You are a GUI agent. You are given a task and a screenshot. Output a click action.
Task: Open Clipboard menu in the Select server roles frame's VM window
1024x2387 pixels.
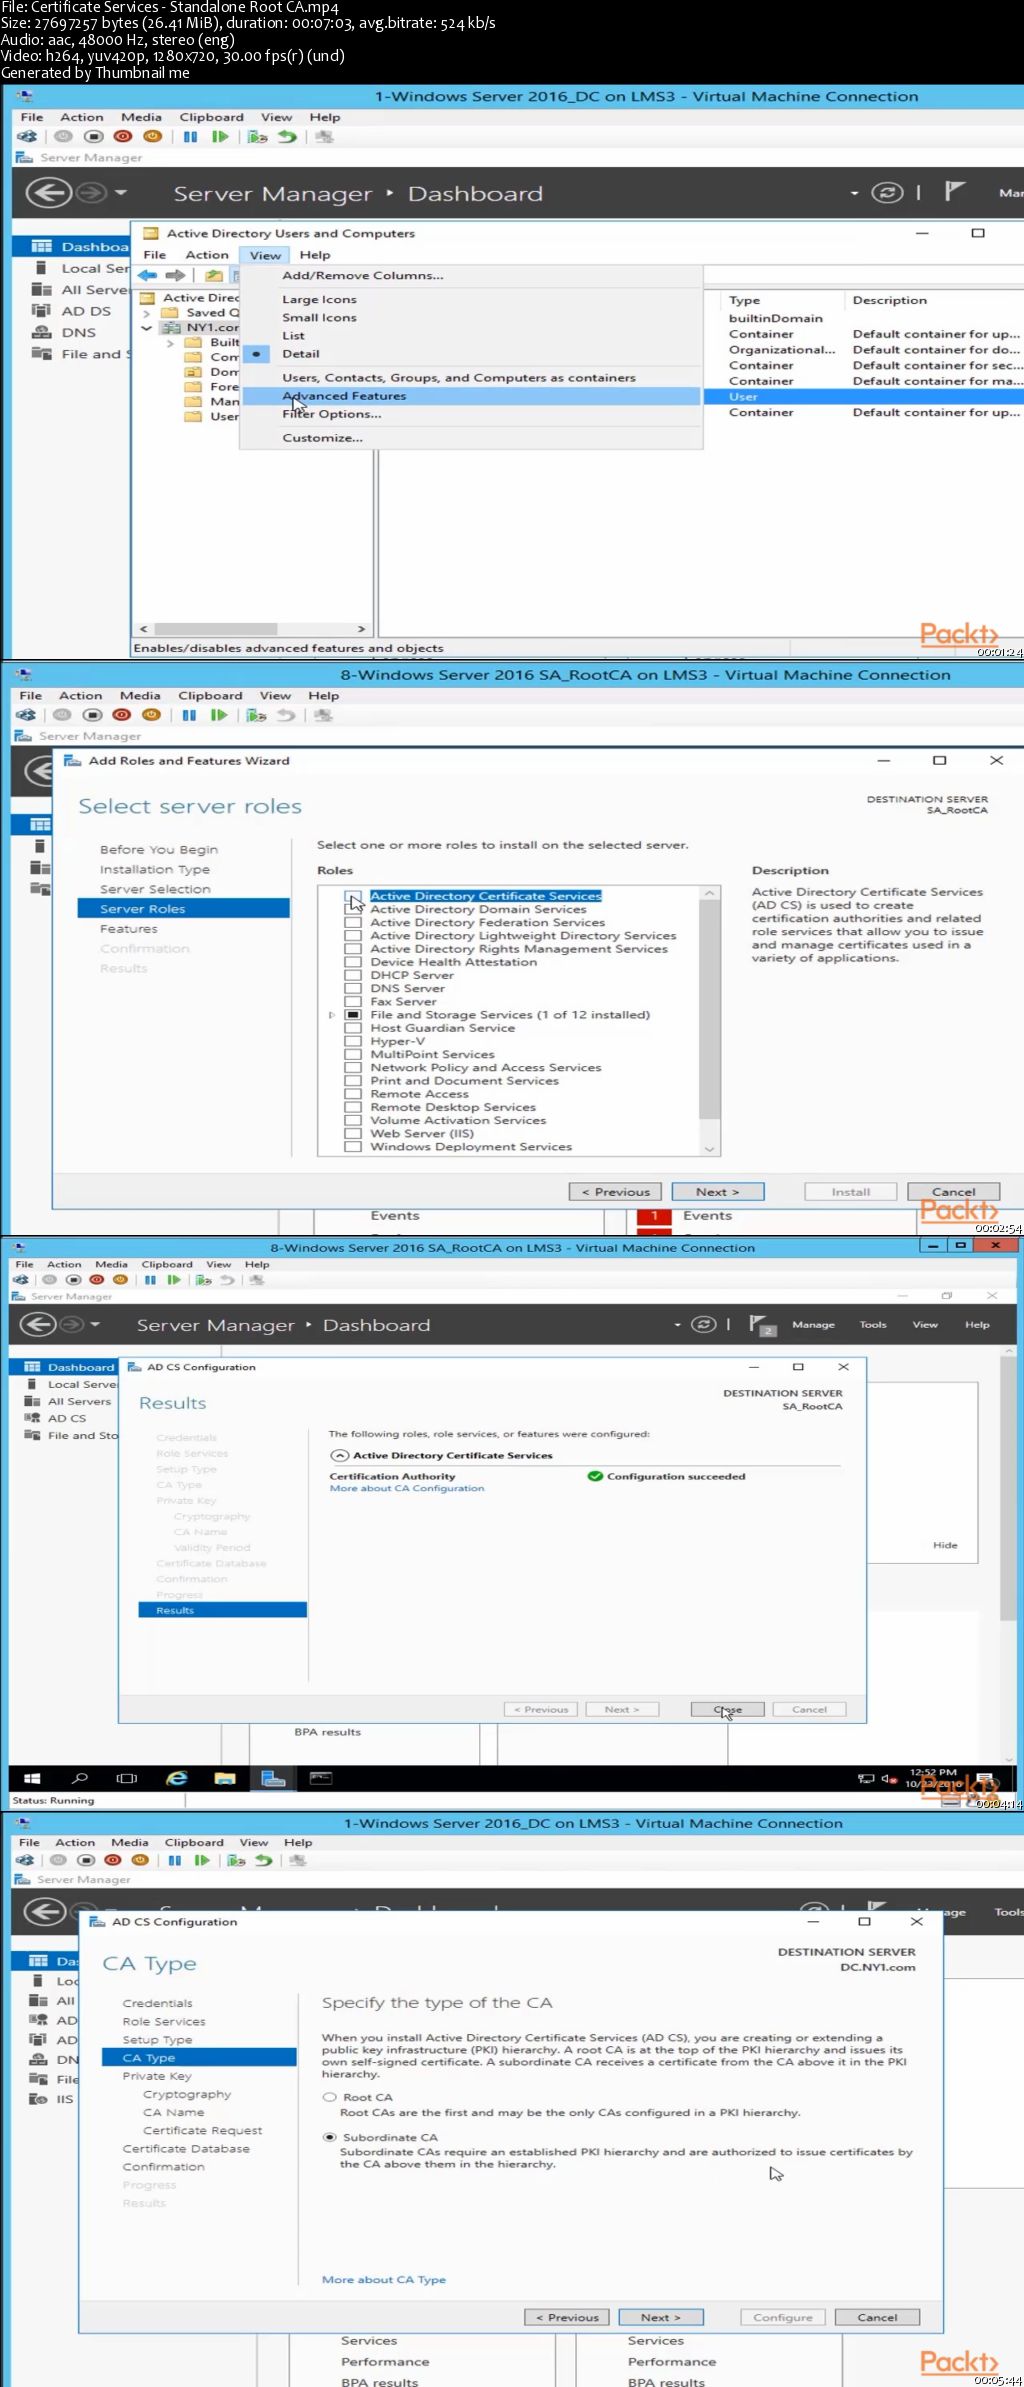tap(210, 695)
